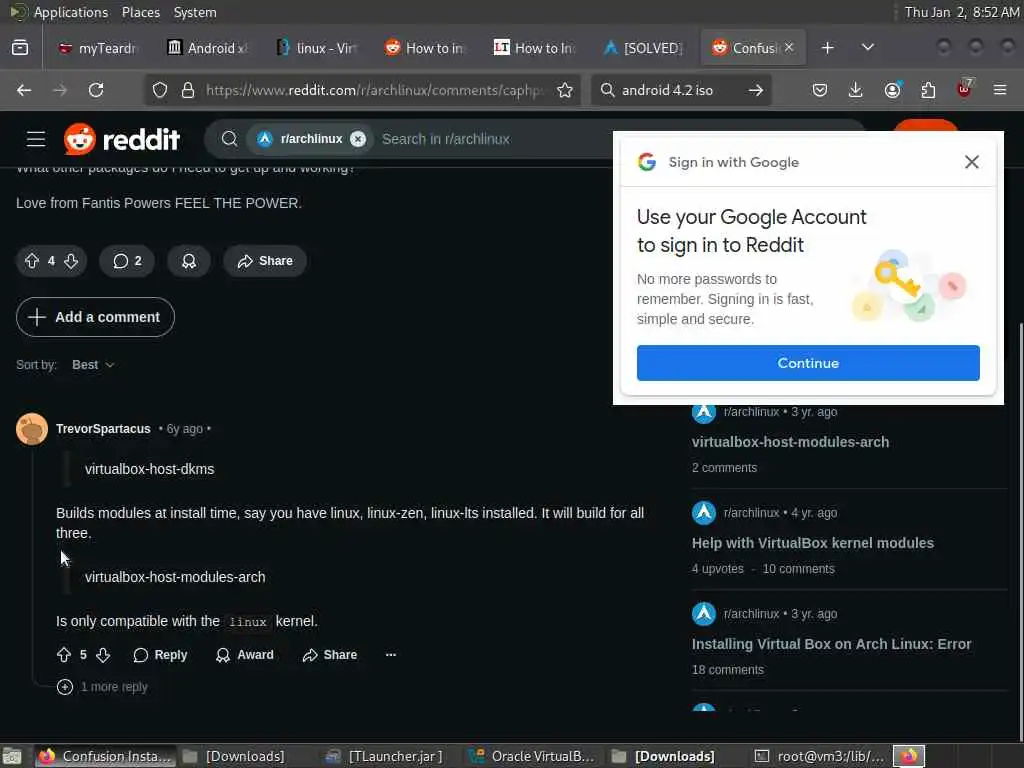
Task: Click Reddit search magnifier icon
Action: 229,139
